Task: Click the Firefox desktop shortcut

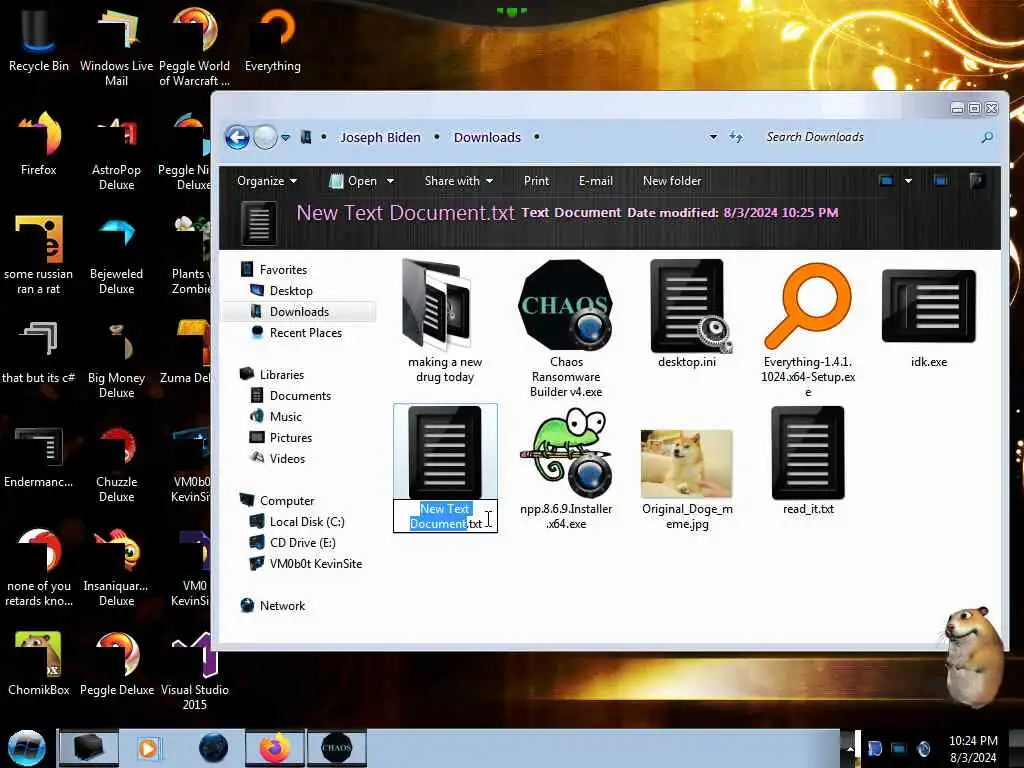Action: 39,142
